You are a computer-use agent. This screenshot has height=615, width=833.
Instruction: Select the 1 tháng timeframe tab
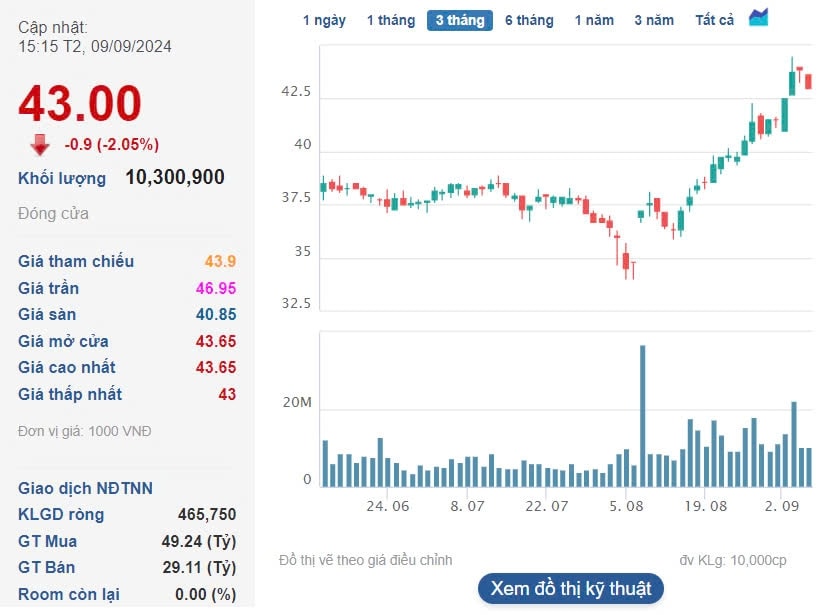click(390, 20)
